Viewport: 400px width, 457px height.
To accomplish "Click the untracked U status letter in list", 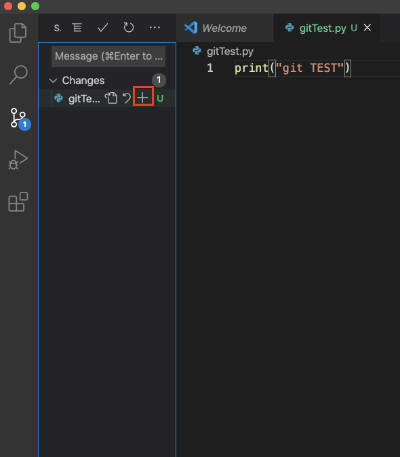I will [160, 99].
